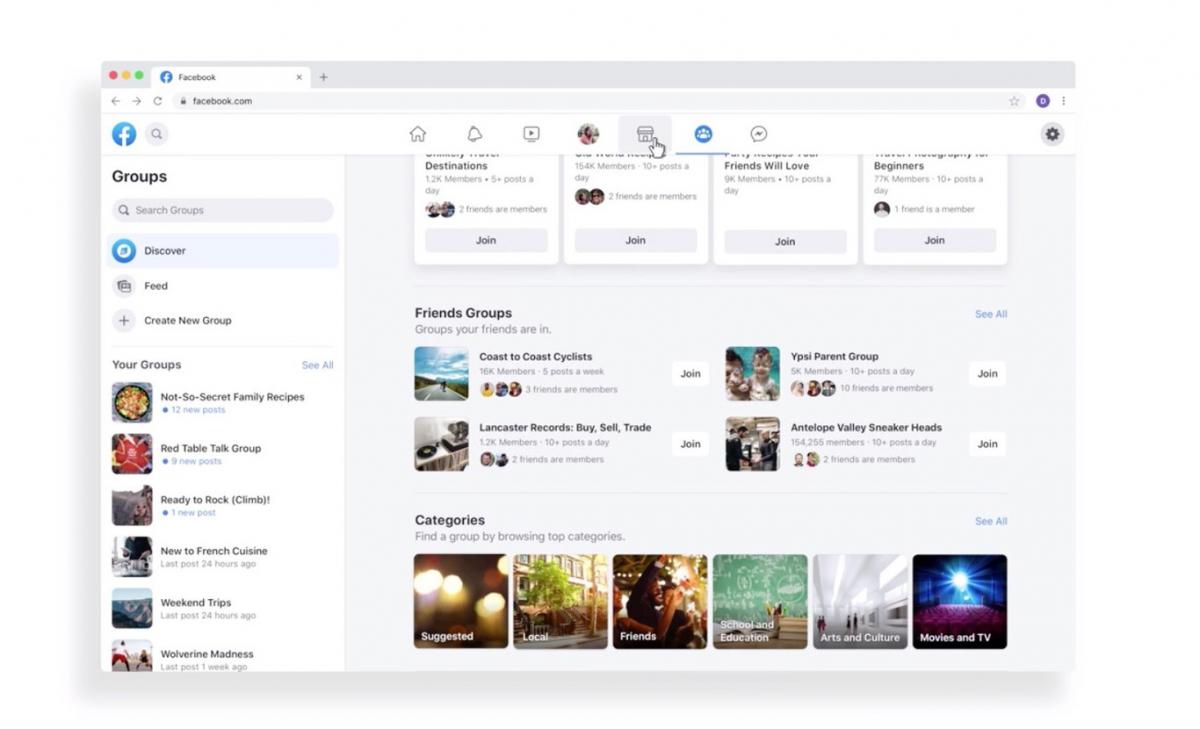Open Messenger from the navigation bar
This screenshot has width=1200, height=729.
click(x=759, y=133)
